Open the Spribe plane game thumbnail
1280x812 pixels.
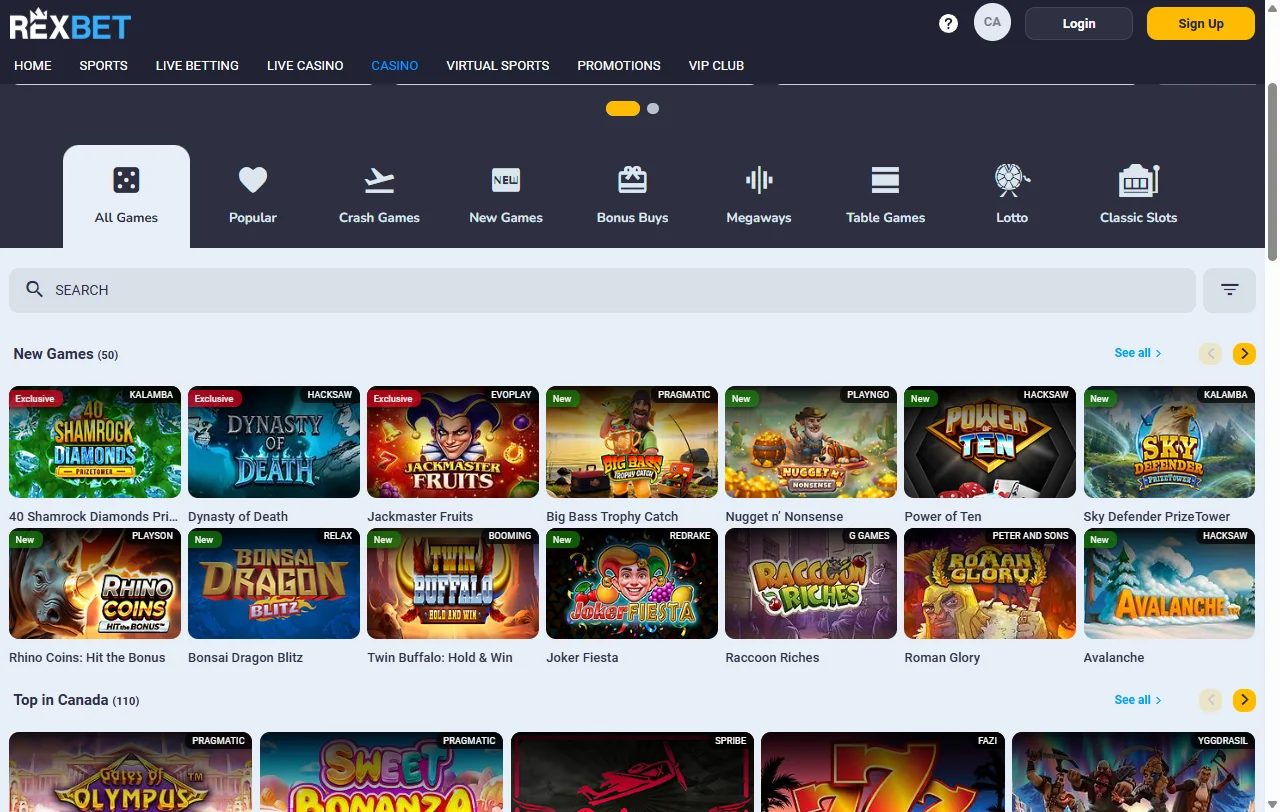tap(632, 772)
